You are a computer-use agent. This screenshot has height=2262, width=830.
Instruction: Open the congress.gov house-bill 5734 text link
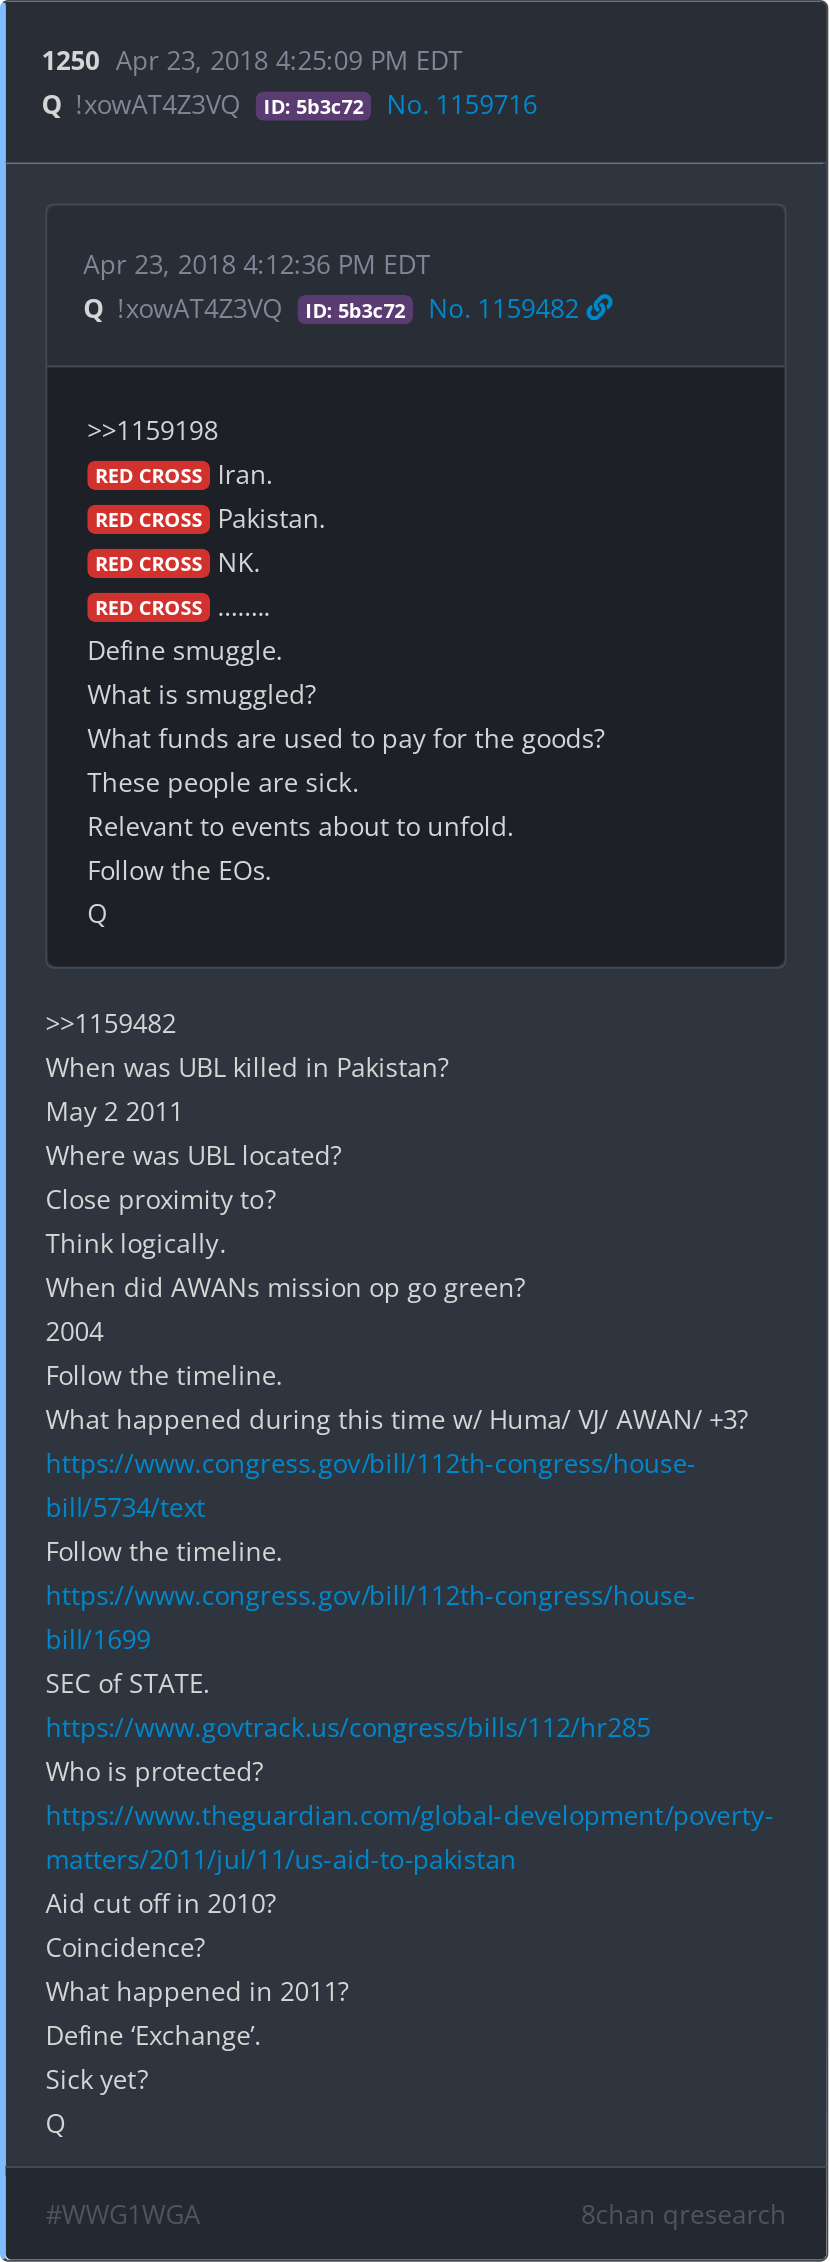(370, 1486)
